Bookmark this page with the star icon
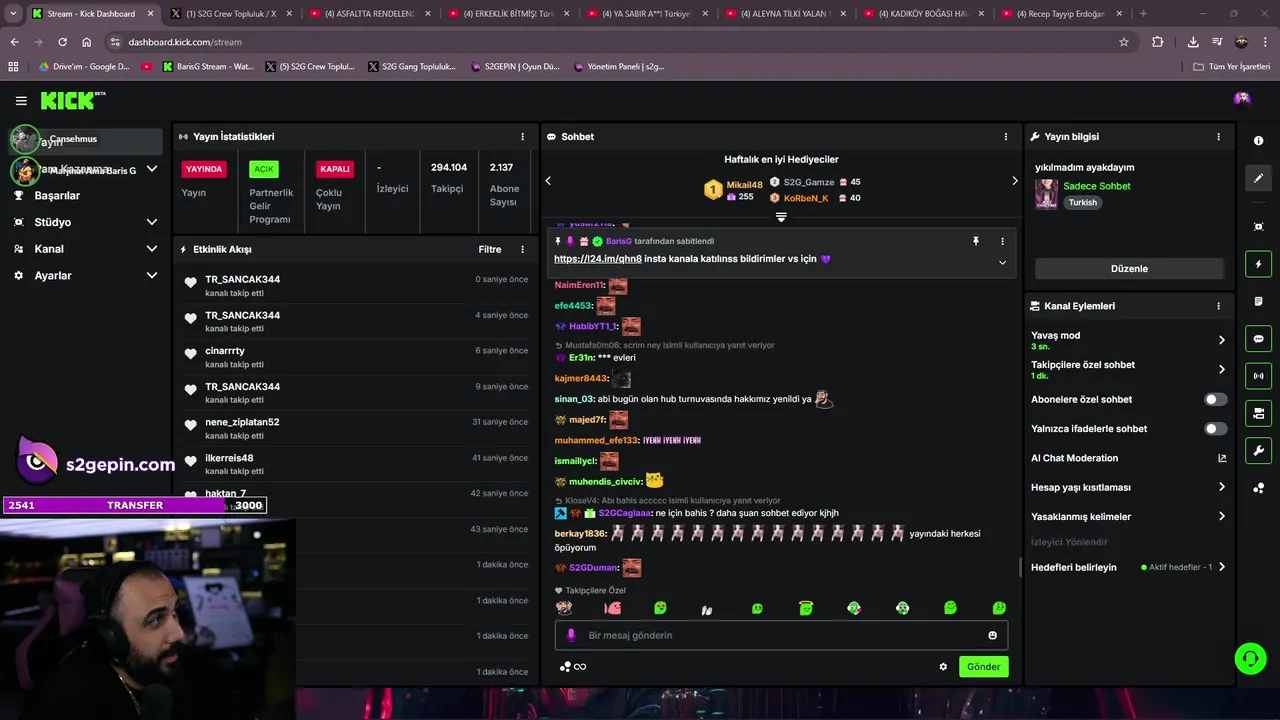Image resolution: width=1280 pixels, height=720 pixels. pyautogui.click(x=1124, y=42)
